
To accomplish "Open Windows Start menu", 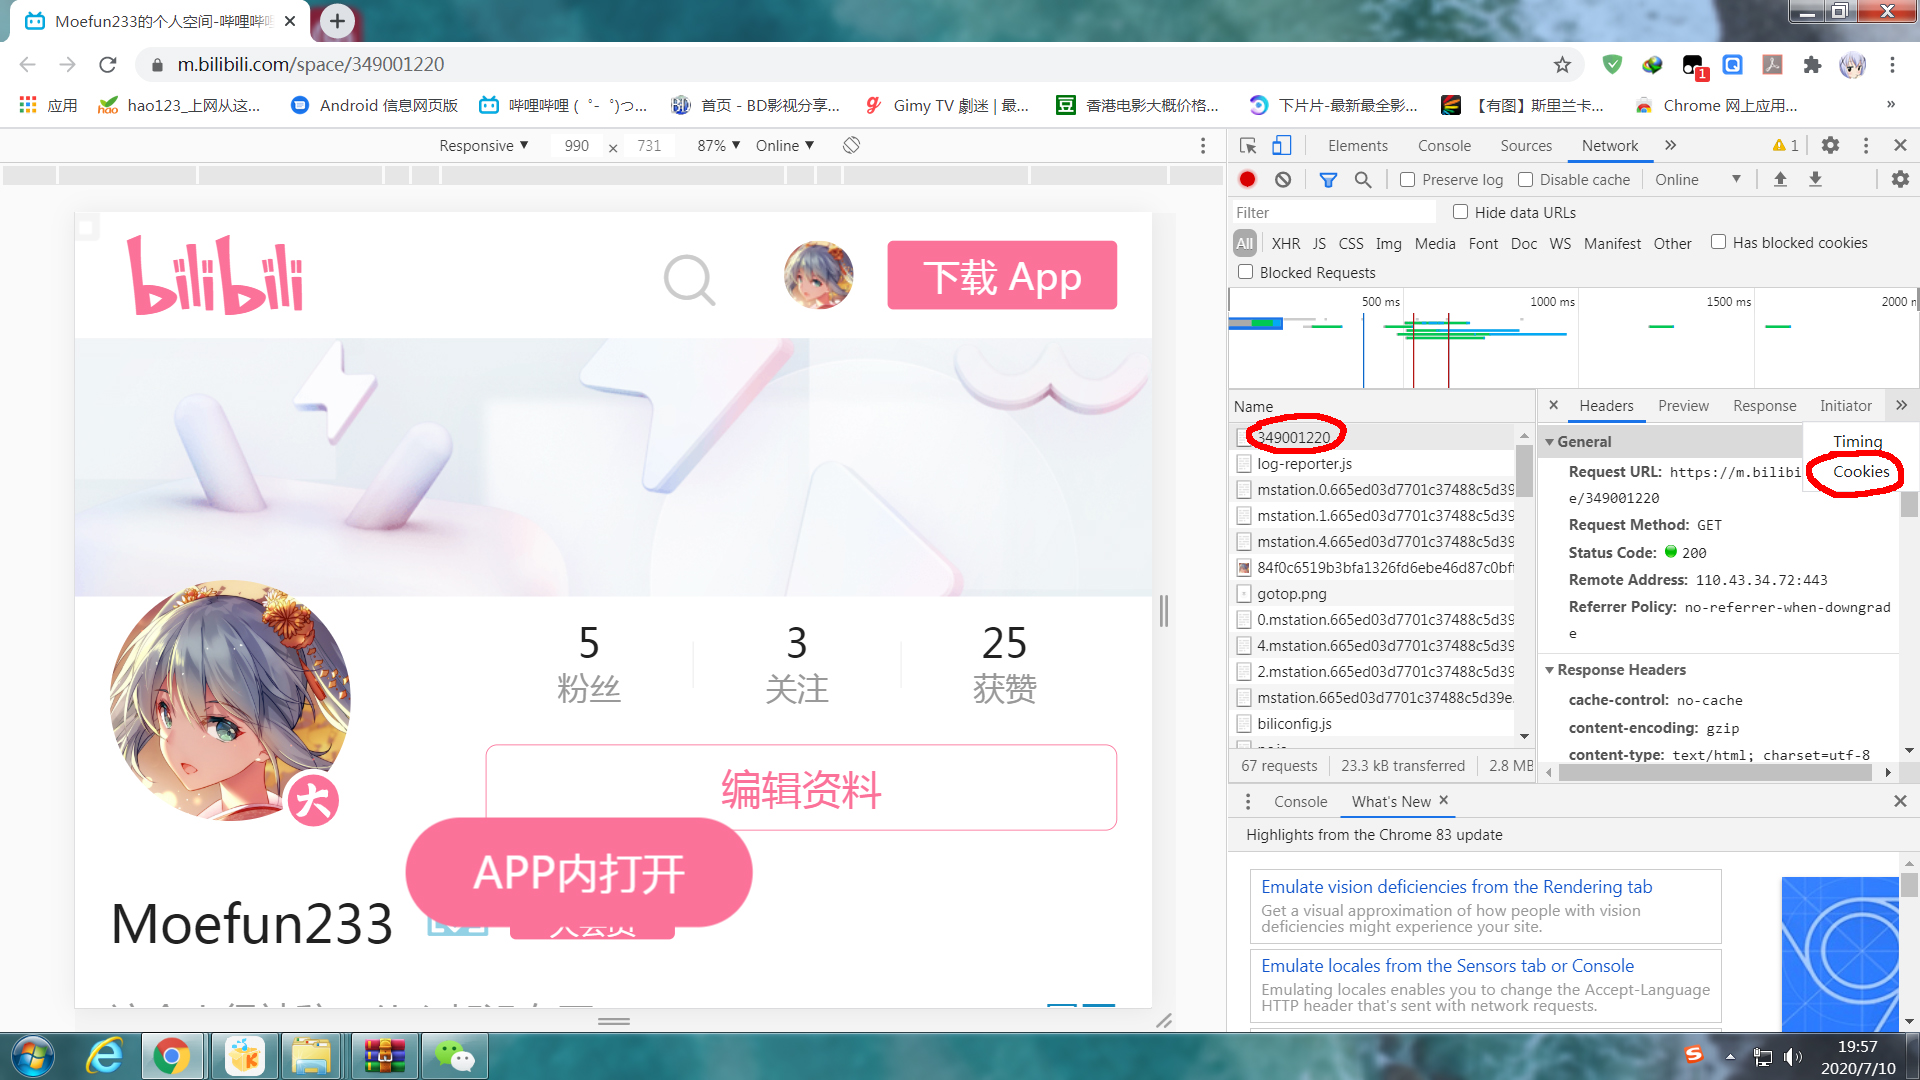I will [33, 1056].
